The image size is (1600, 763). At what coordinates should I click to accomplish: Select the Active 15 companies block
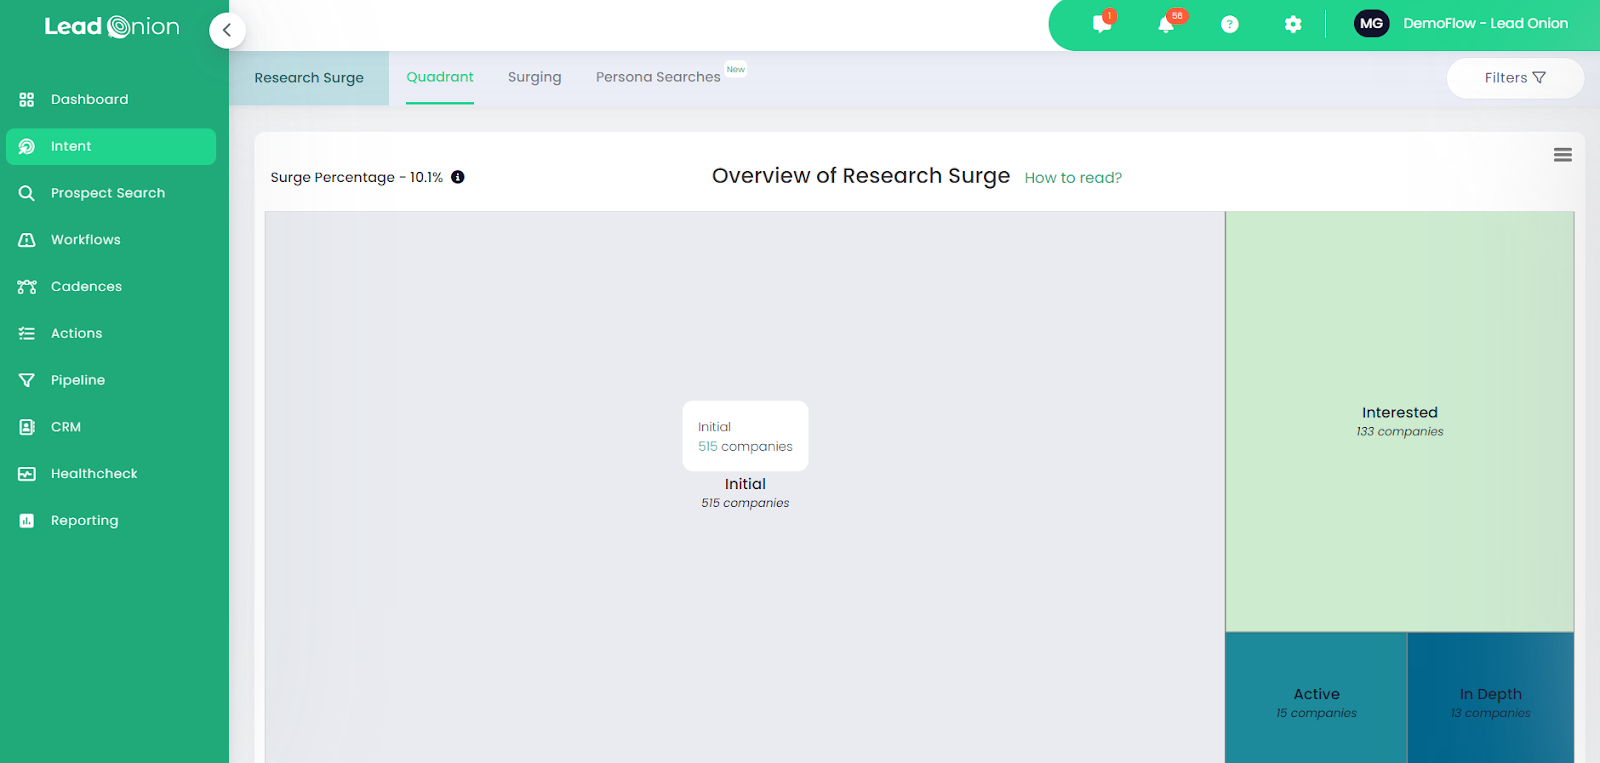click(1316, 698)
